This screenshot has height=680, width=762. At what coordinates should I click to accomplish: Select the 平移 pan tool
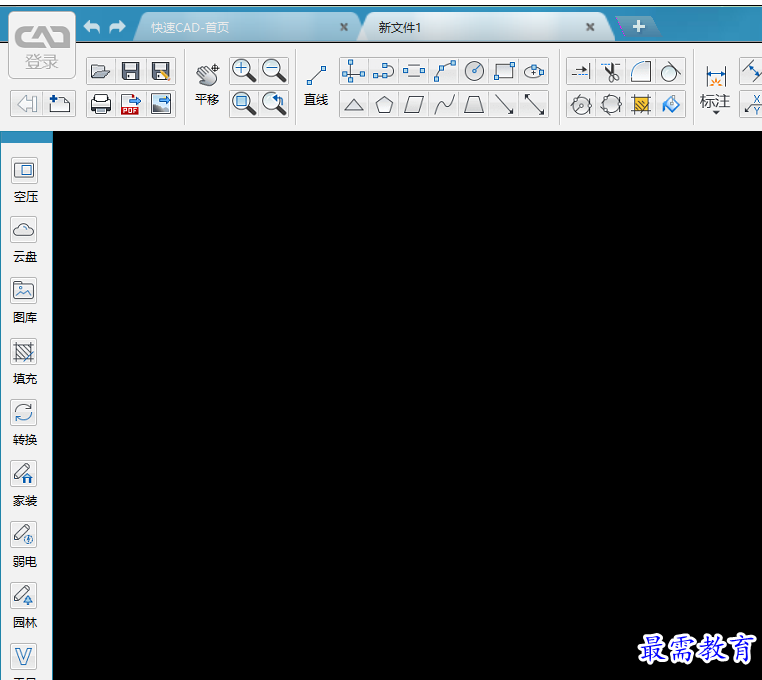coord(207,85)
